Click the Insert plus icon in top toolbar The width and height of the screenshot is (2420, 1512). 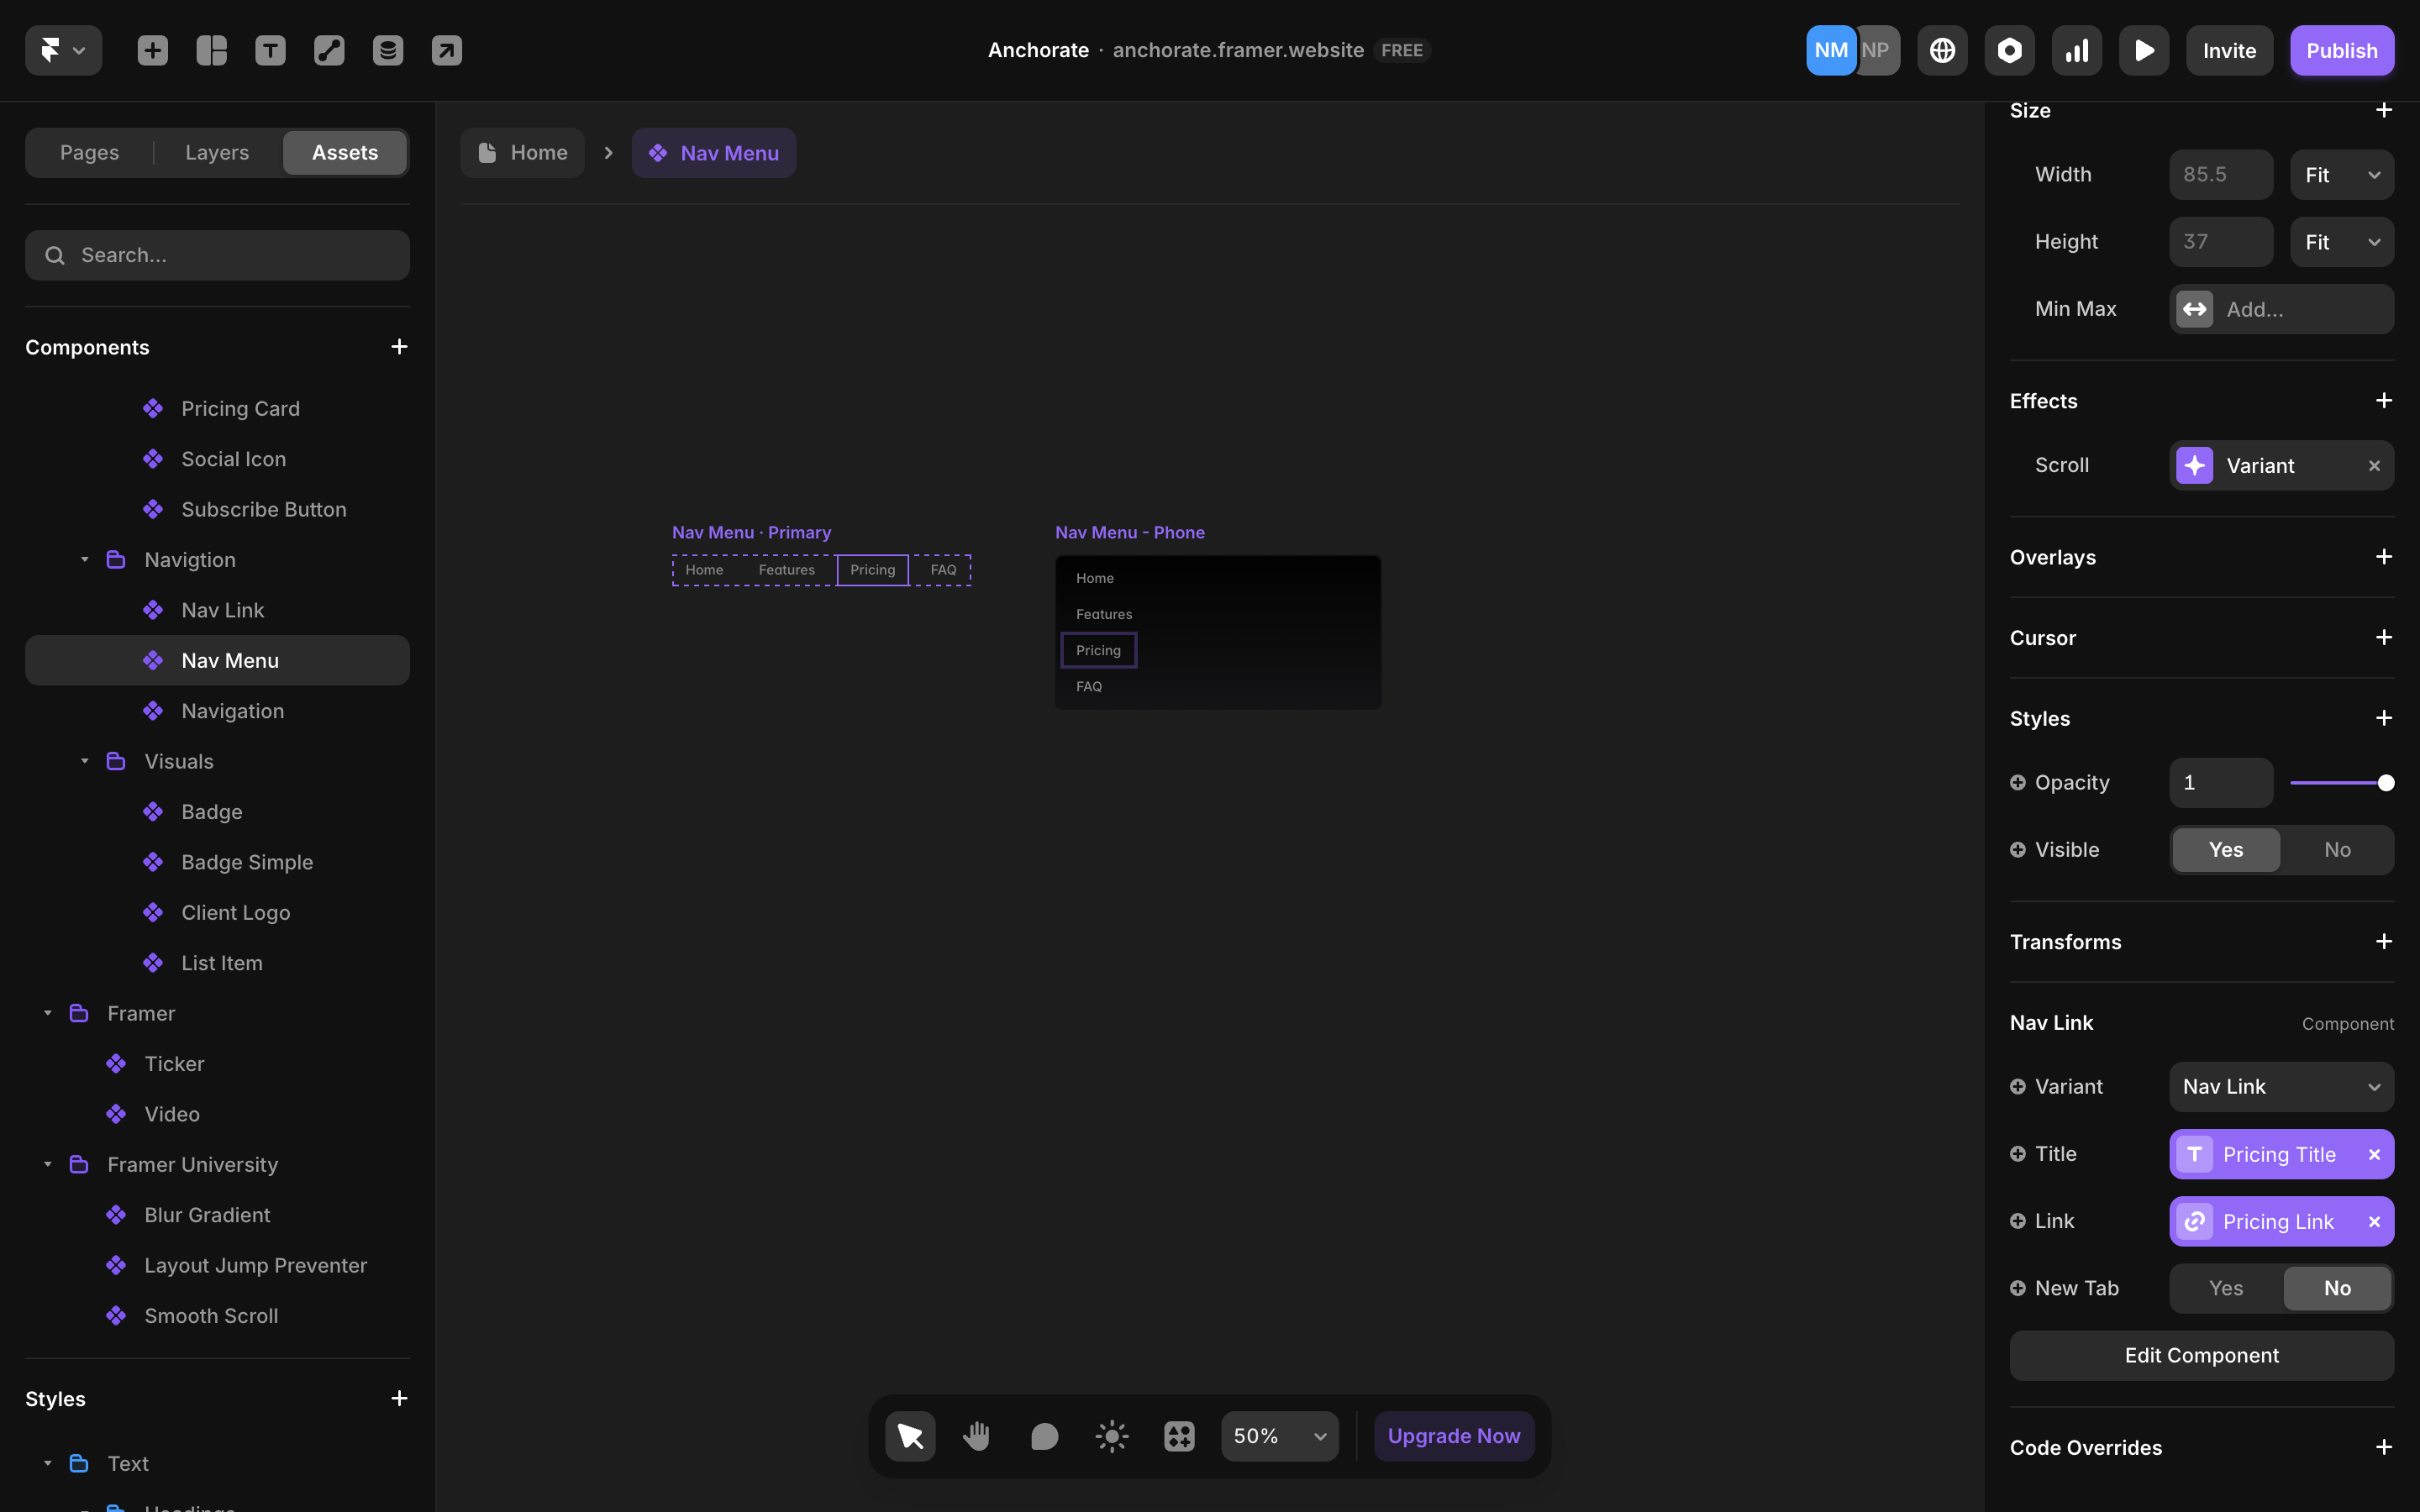point(153,50)
